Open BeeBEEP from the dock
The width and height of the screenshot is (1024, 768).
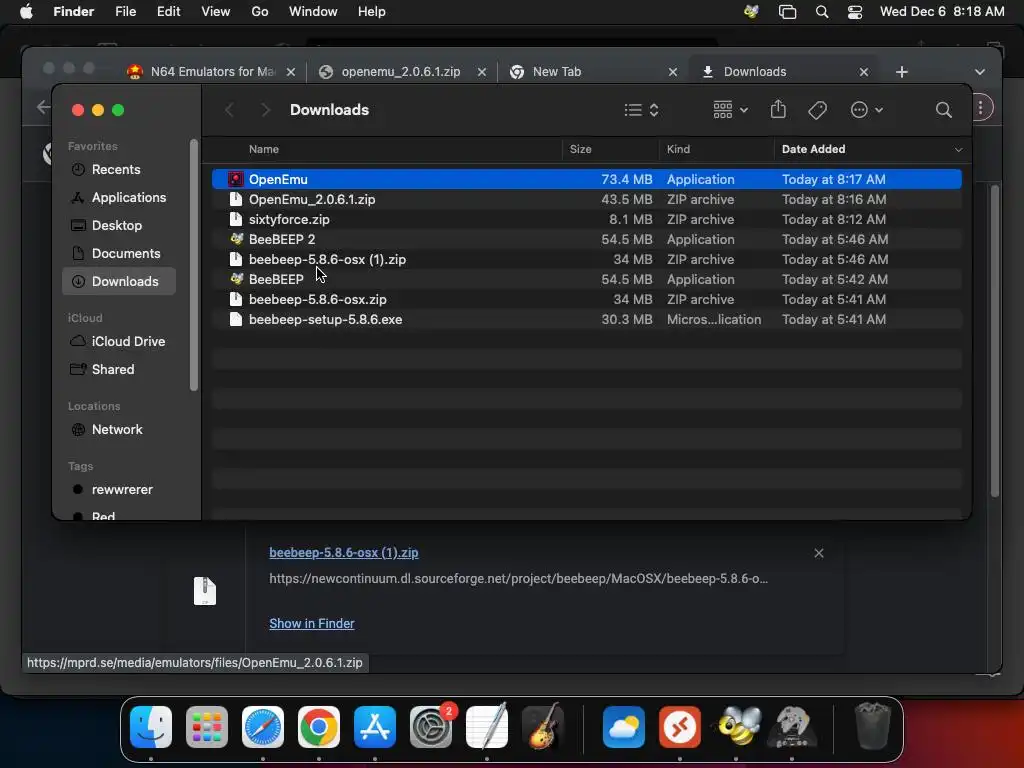(736, 727)
